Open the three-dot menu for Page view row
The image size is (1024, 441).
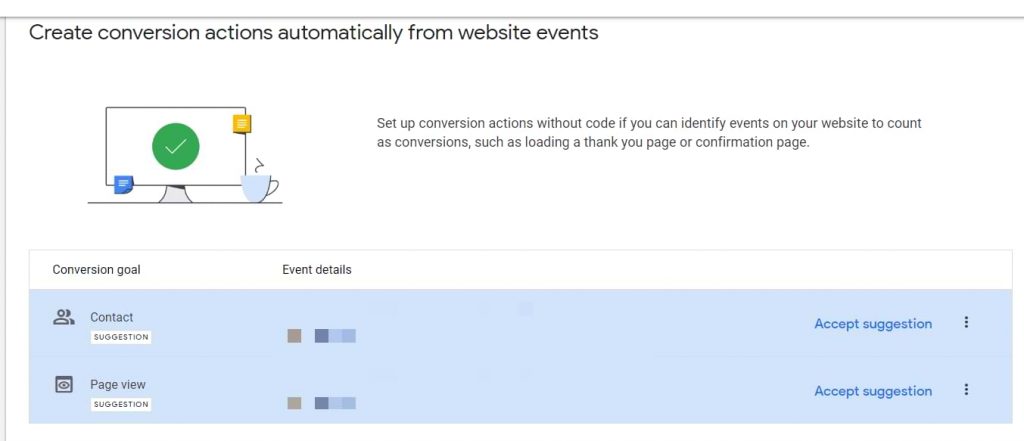tap(966, 390)
